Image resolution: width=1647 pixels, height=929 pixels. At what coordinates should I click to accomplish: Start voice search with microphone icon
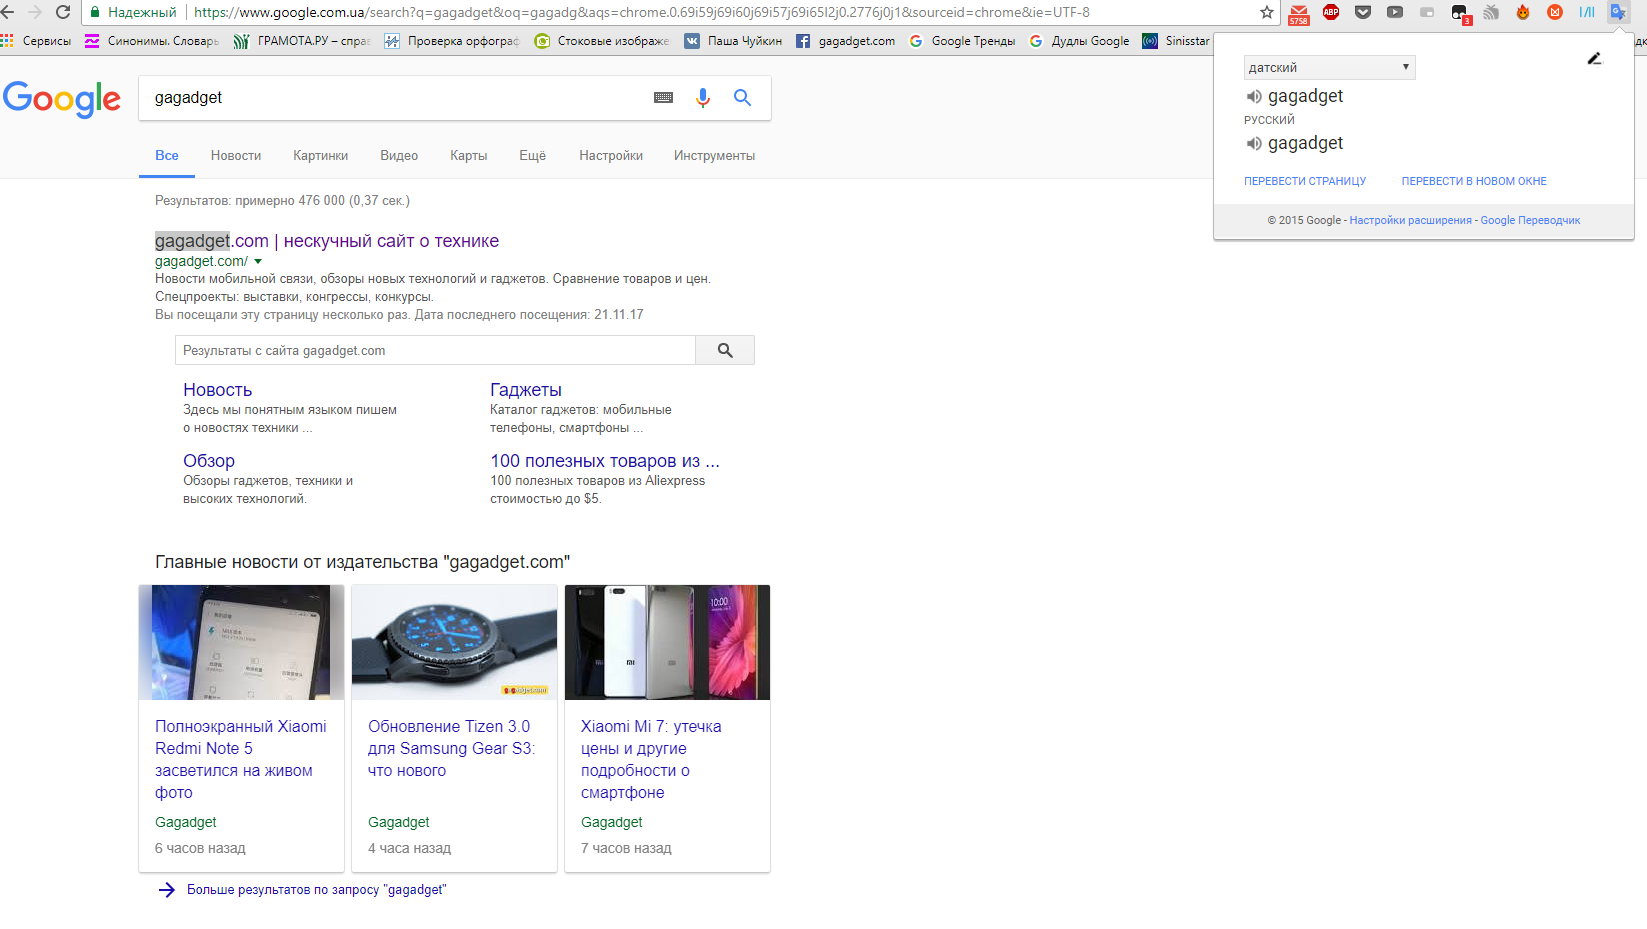703,97
